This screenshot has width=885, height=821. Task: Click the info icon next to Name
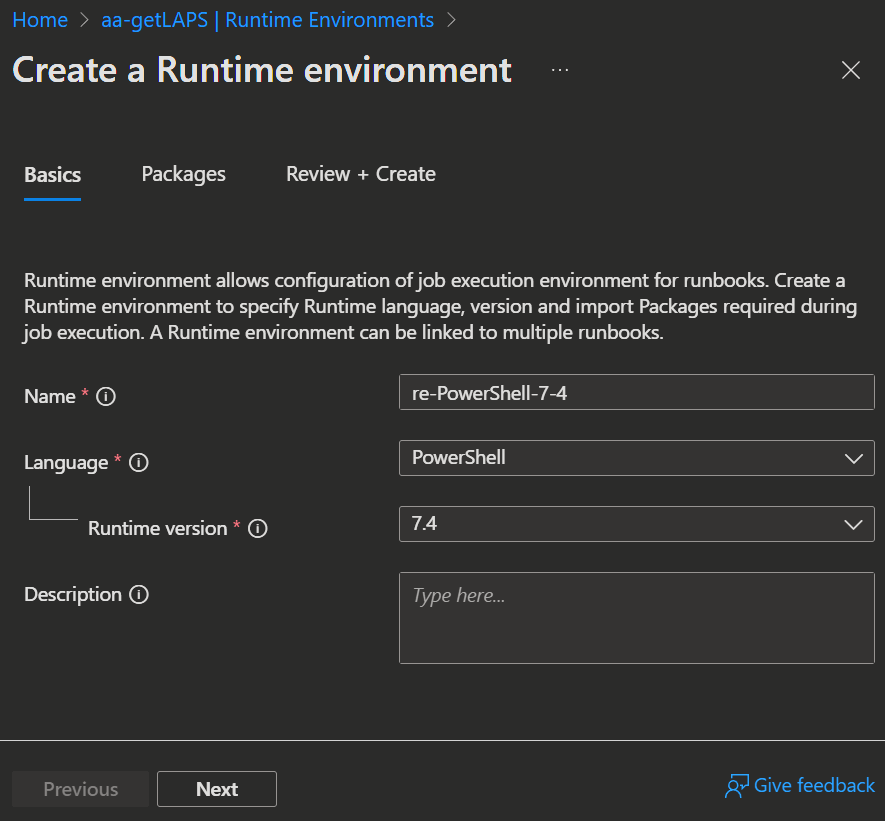[x=106, y=396]
